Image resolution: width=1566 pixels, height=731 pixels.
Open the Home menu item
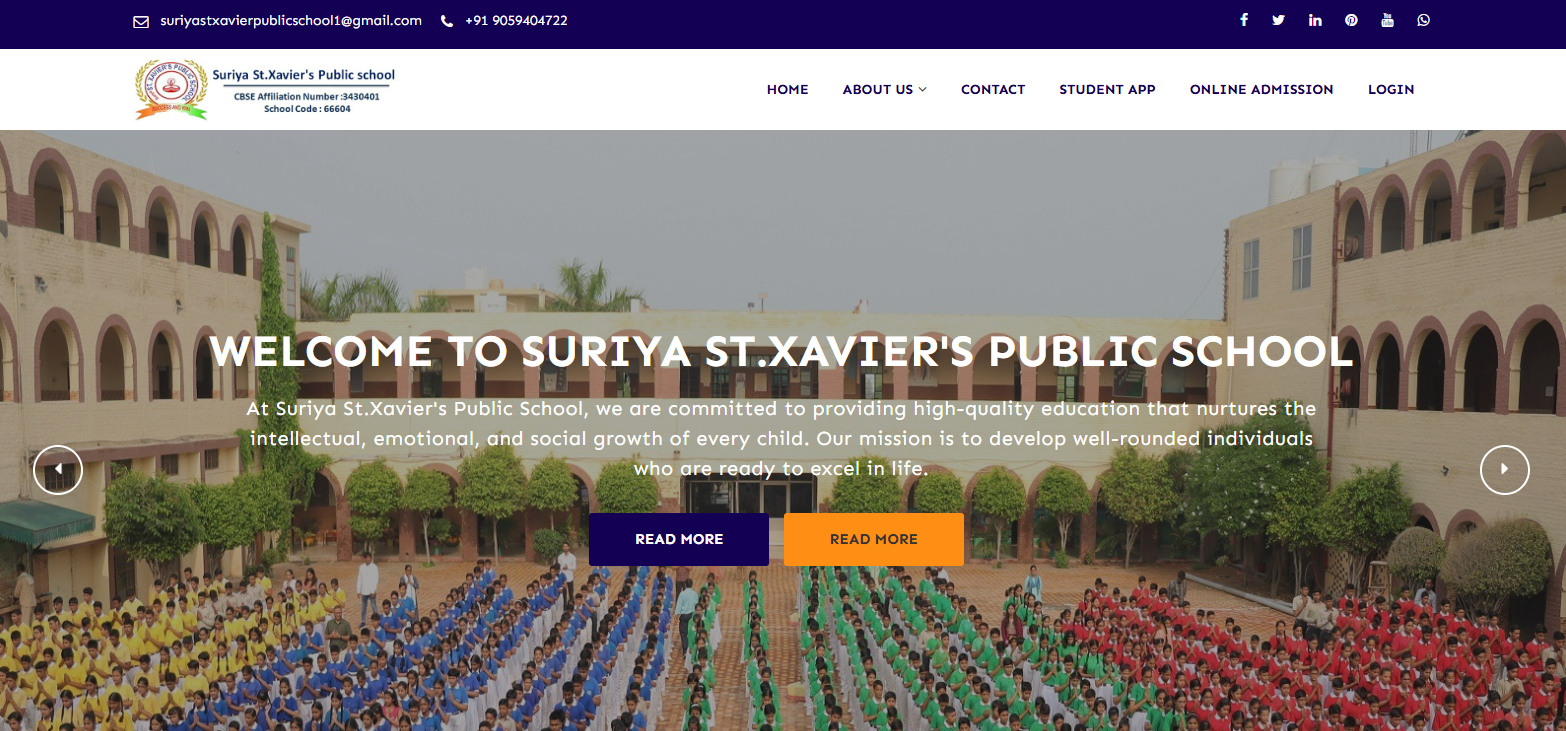pyautogui.click(x=788, y=90)
